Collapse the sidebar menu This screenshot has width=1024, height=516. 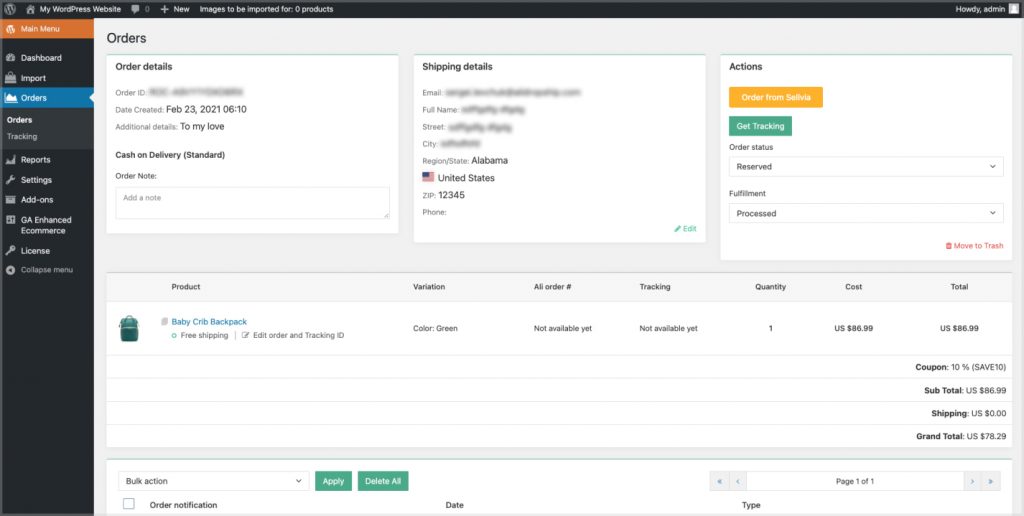(x=42, y=270)
